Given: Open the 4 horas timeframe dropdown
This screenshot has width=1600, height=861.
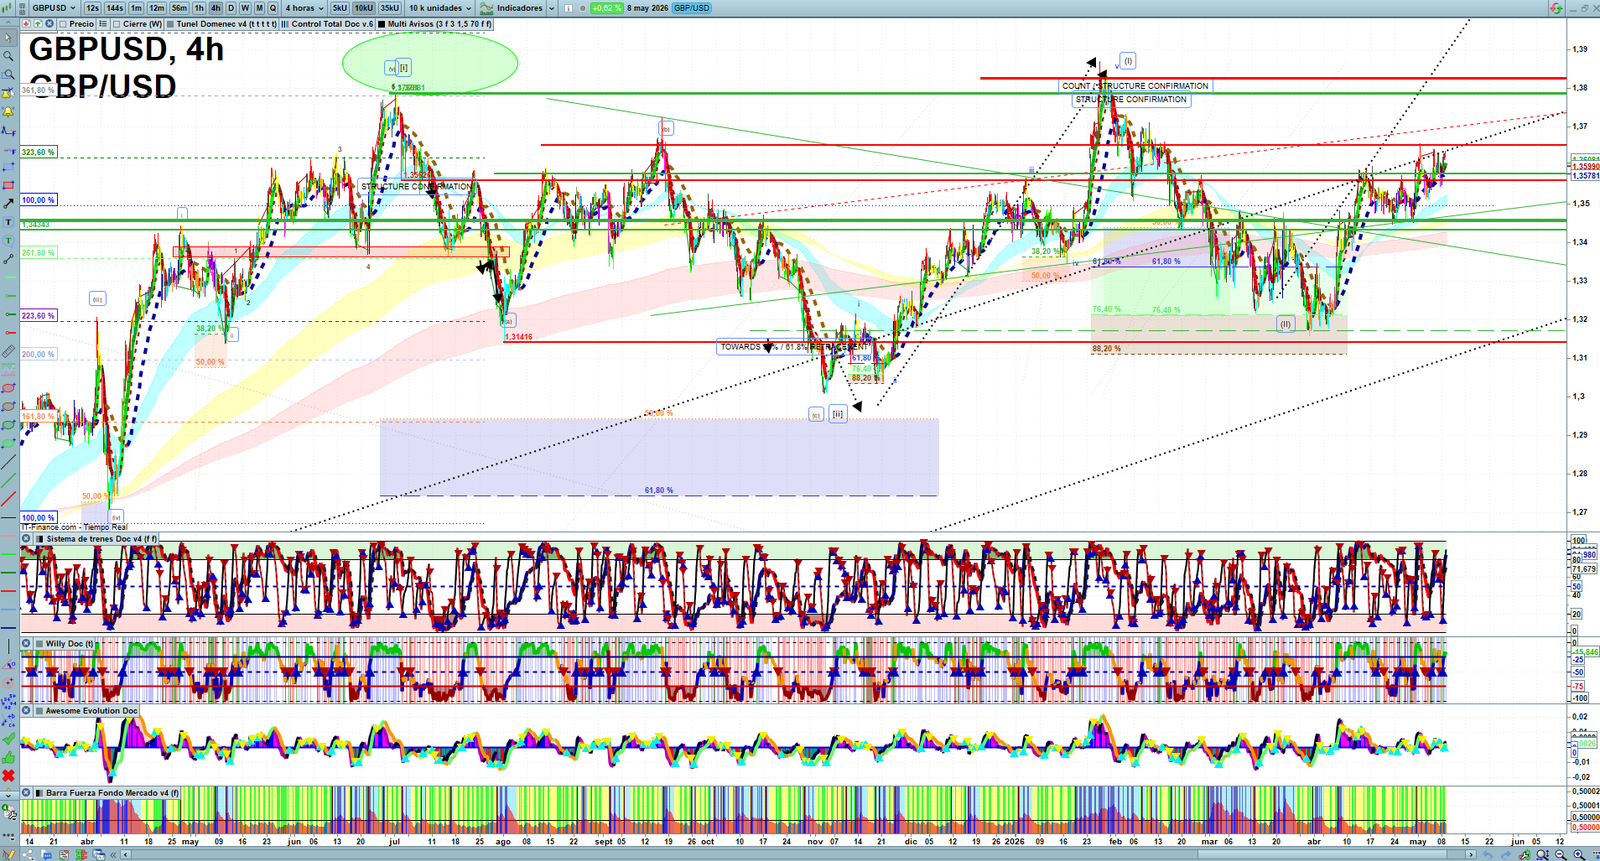Looking at the screenshot, I should tap(304, 8).
